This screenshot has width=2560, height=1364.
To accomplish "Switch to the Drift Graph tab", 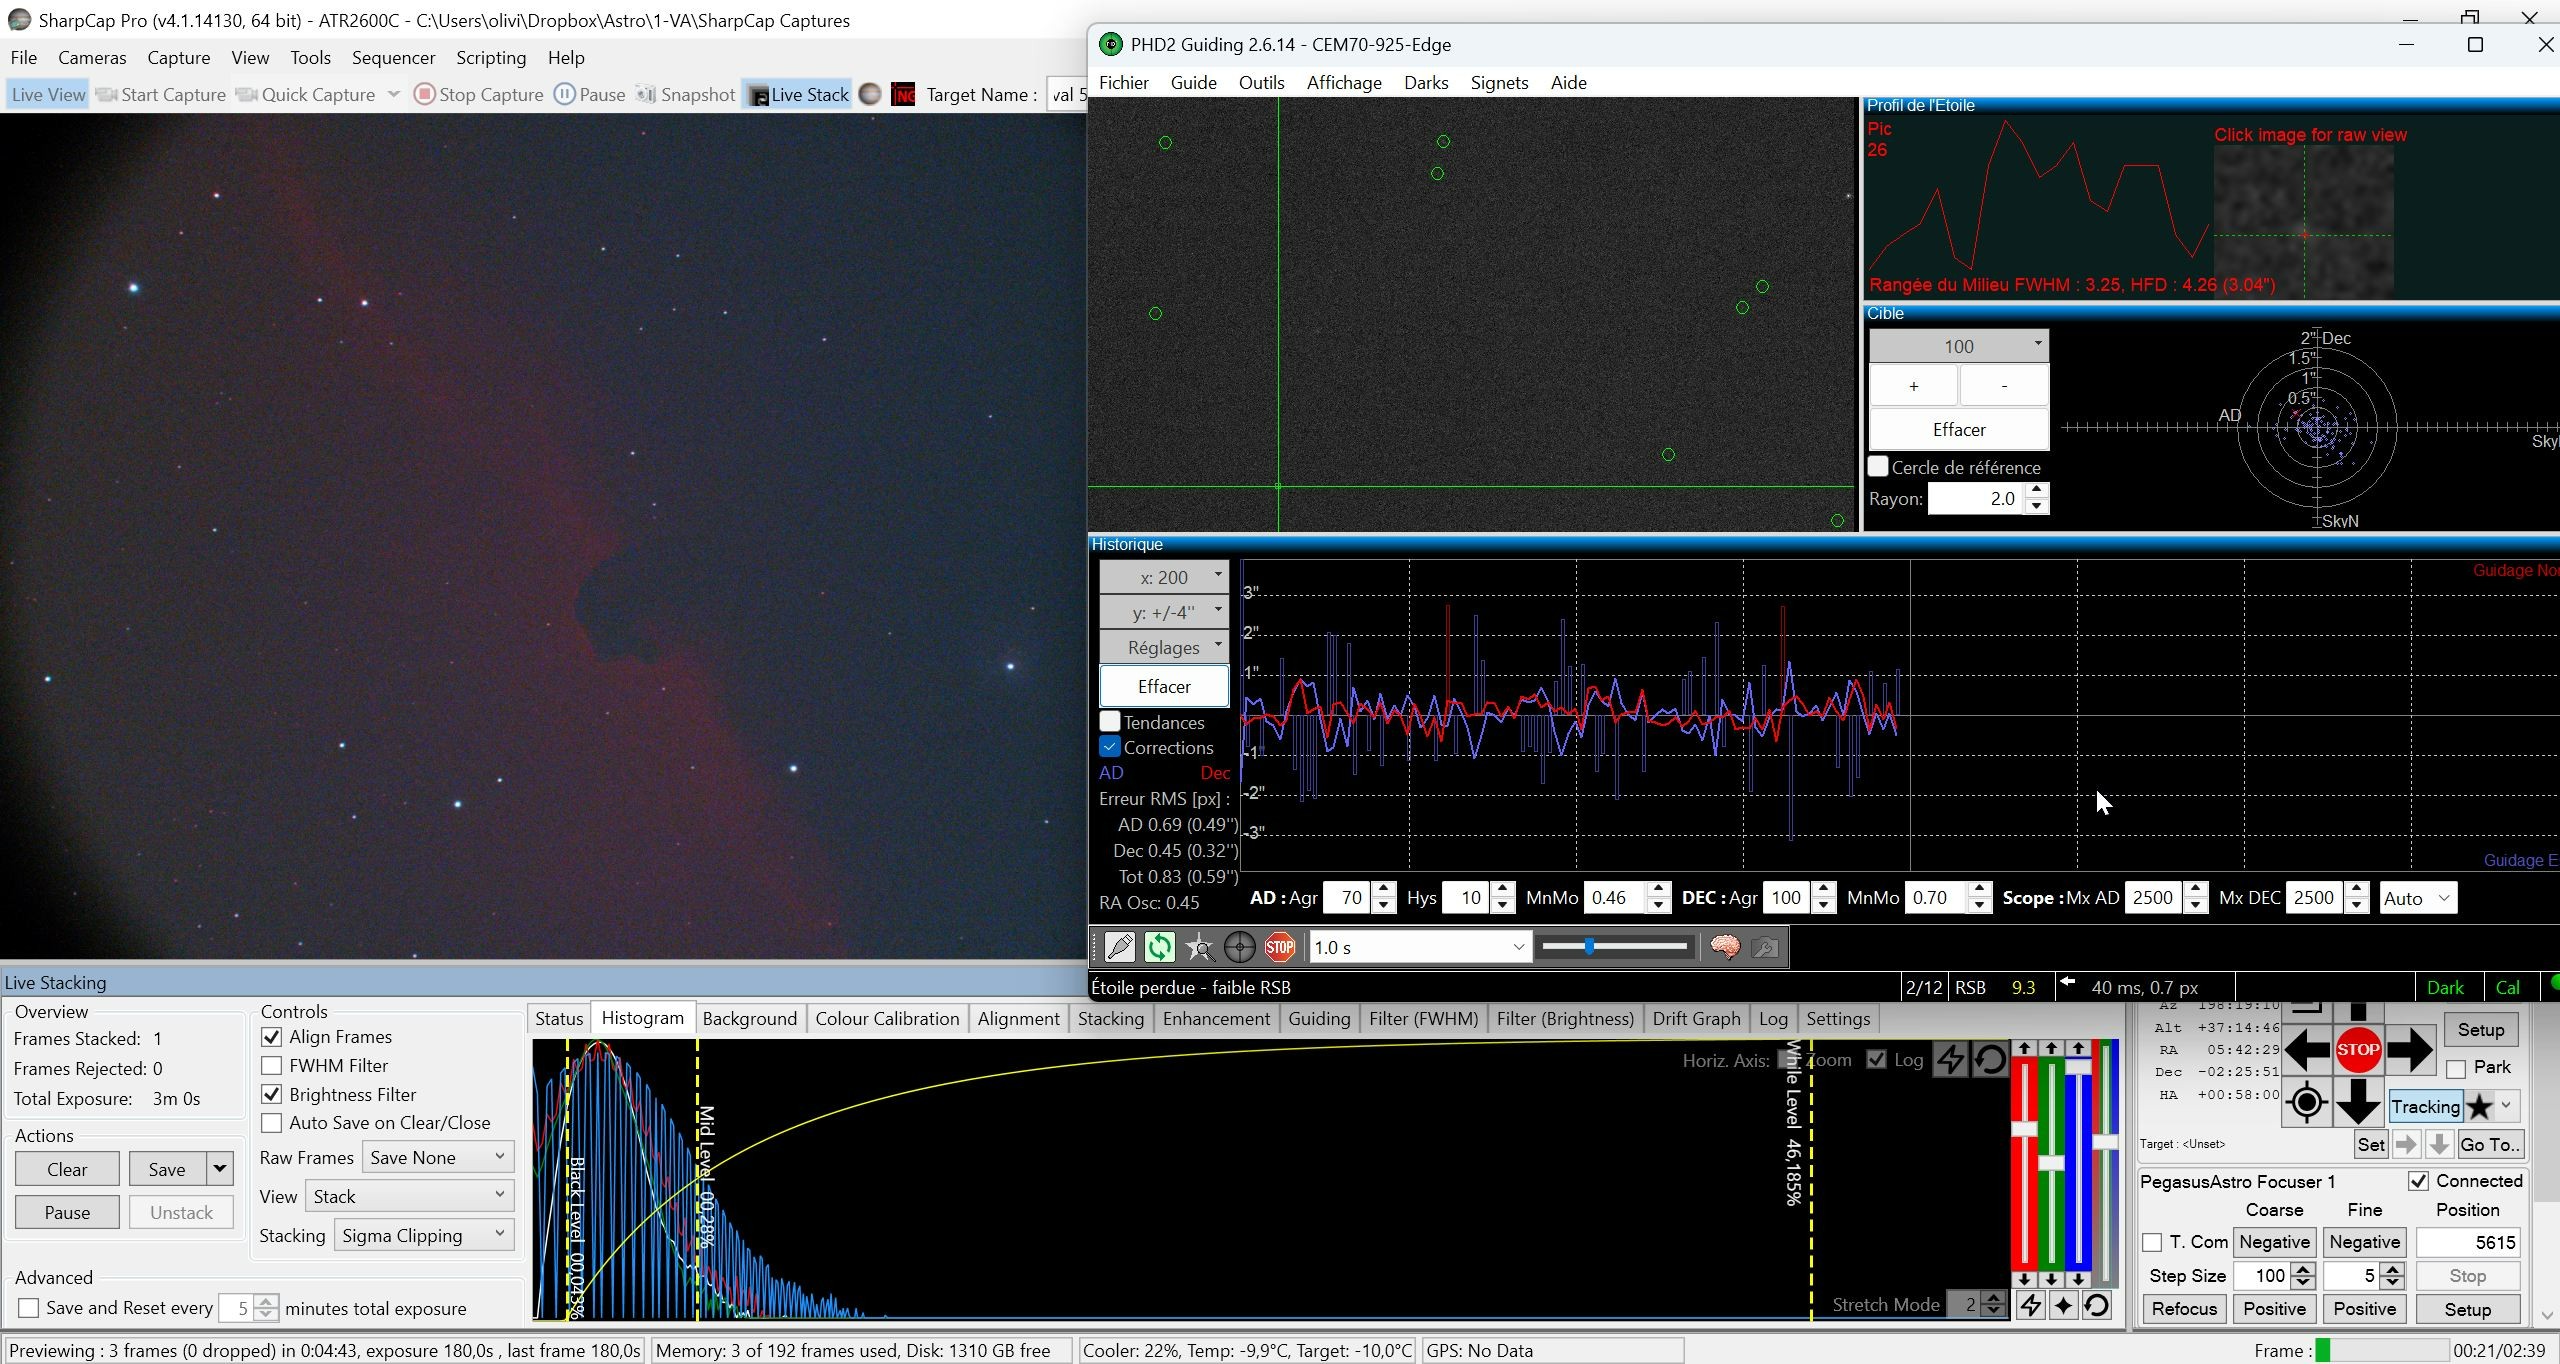I will point(1696,1019).
